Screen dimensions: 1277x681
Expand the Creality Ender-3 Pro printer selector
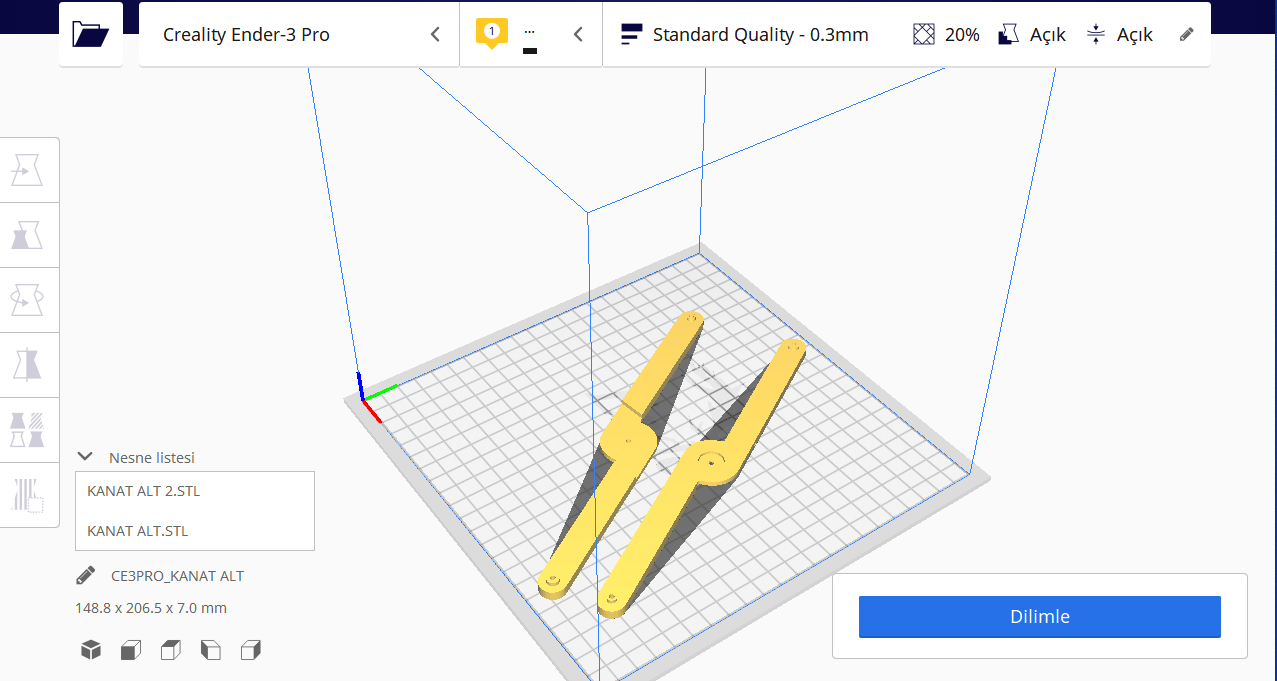point(435,34)
